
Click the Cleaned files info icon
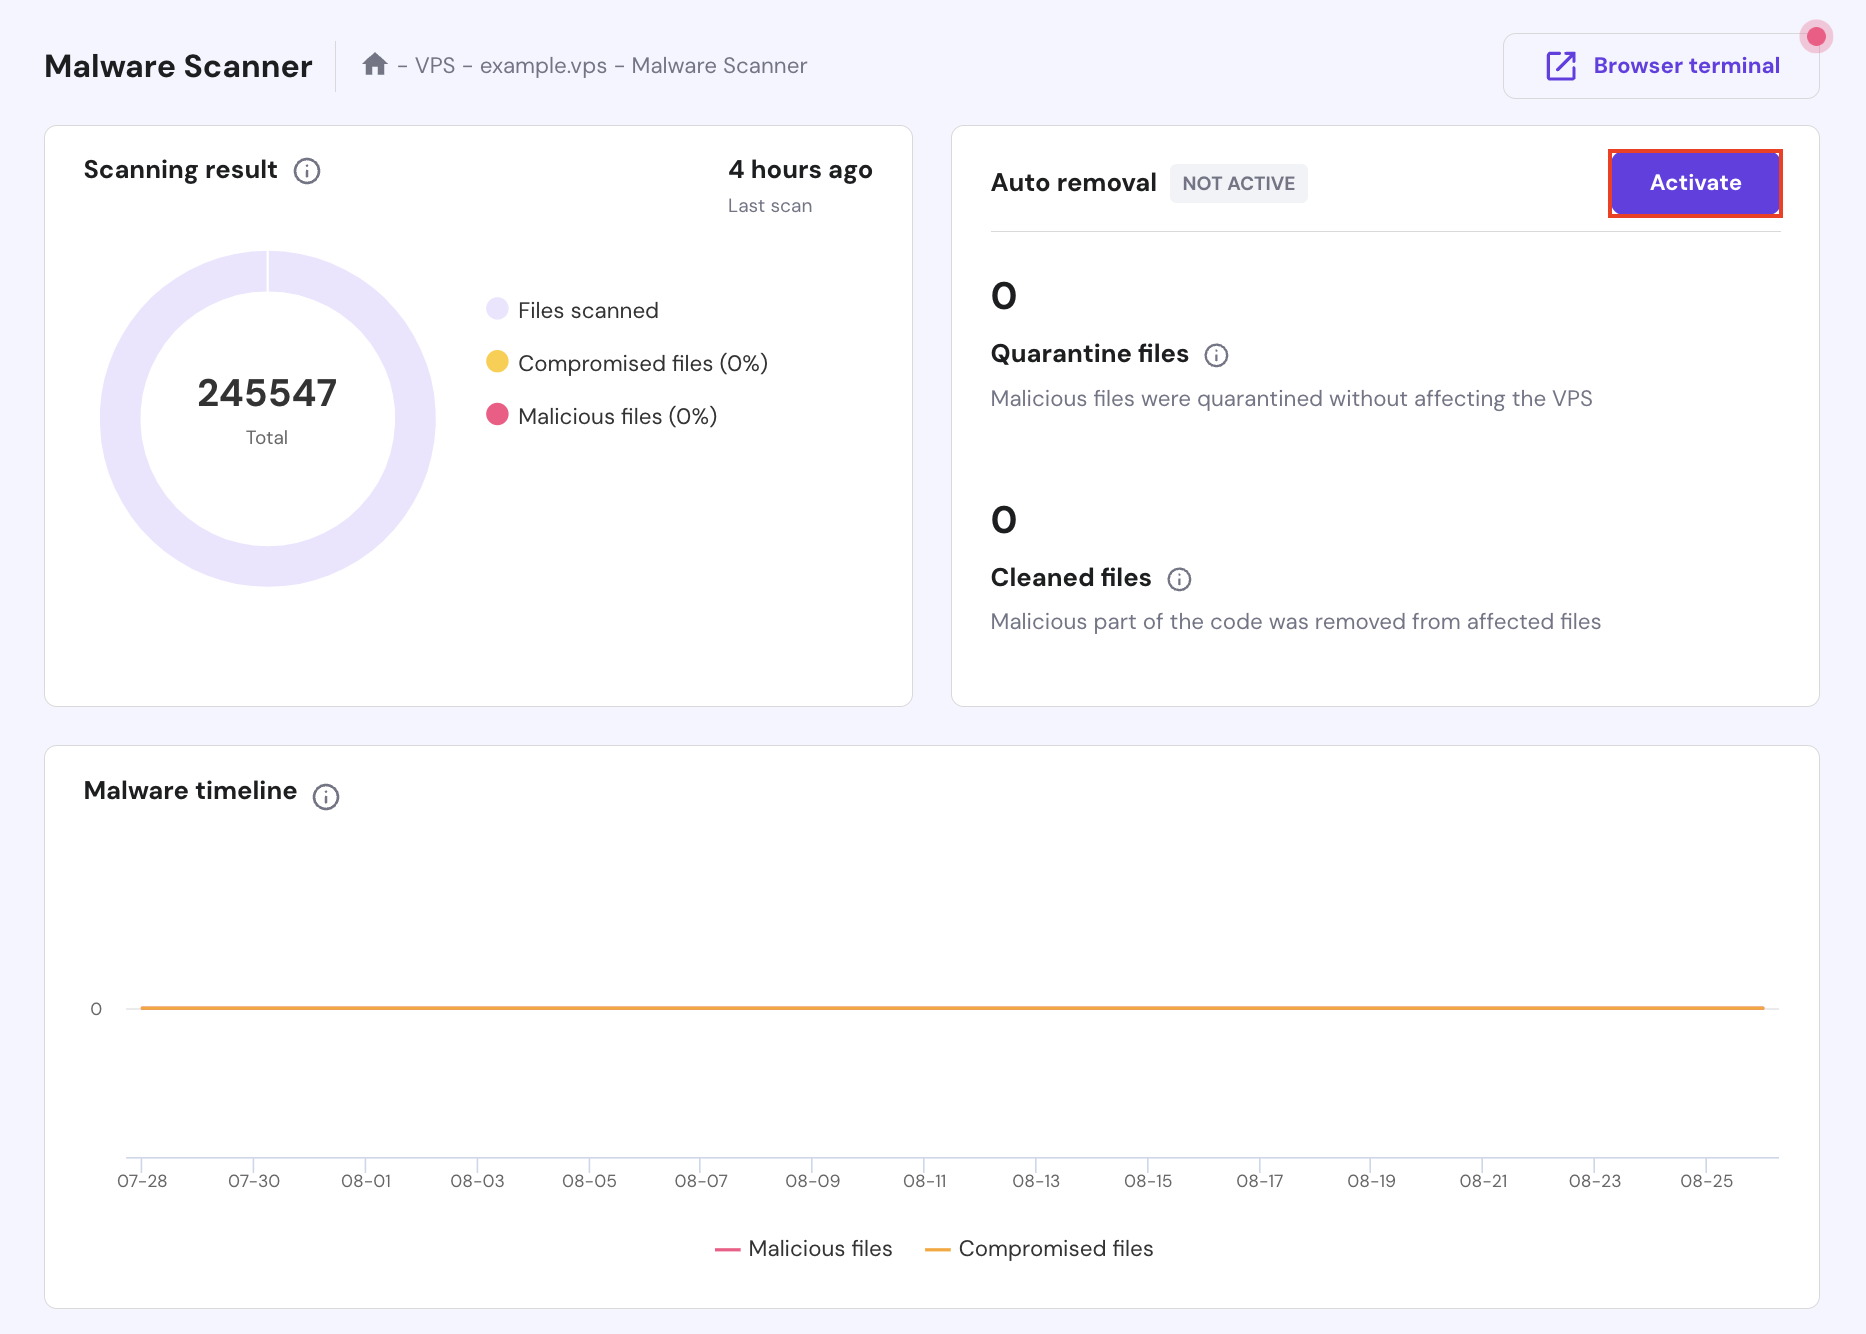1181,579
